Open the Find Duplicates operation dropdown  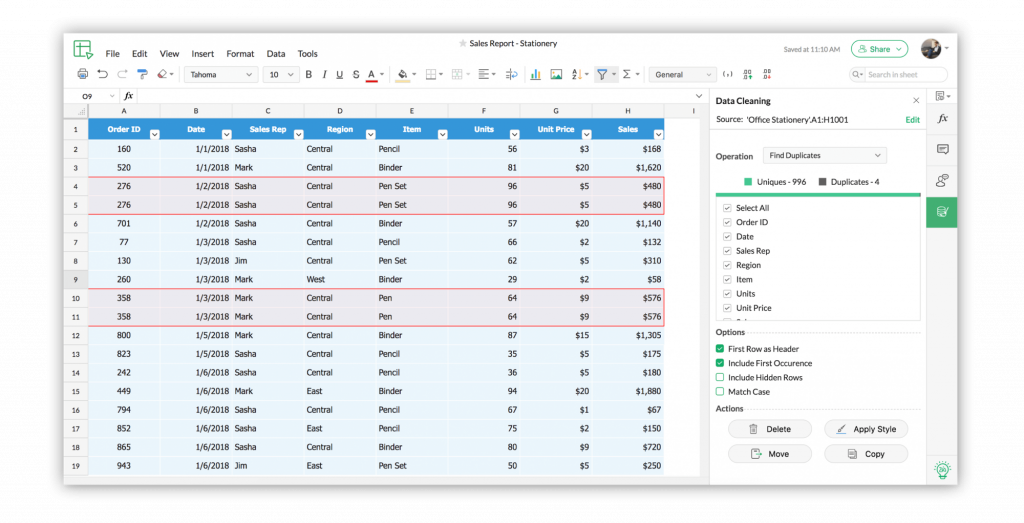pos(824,156)
